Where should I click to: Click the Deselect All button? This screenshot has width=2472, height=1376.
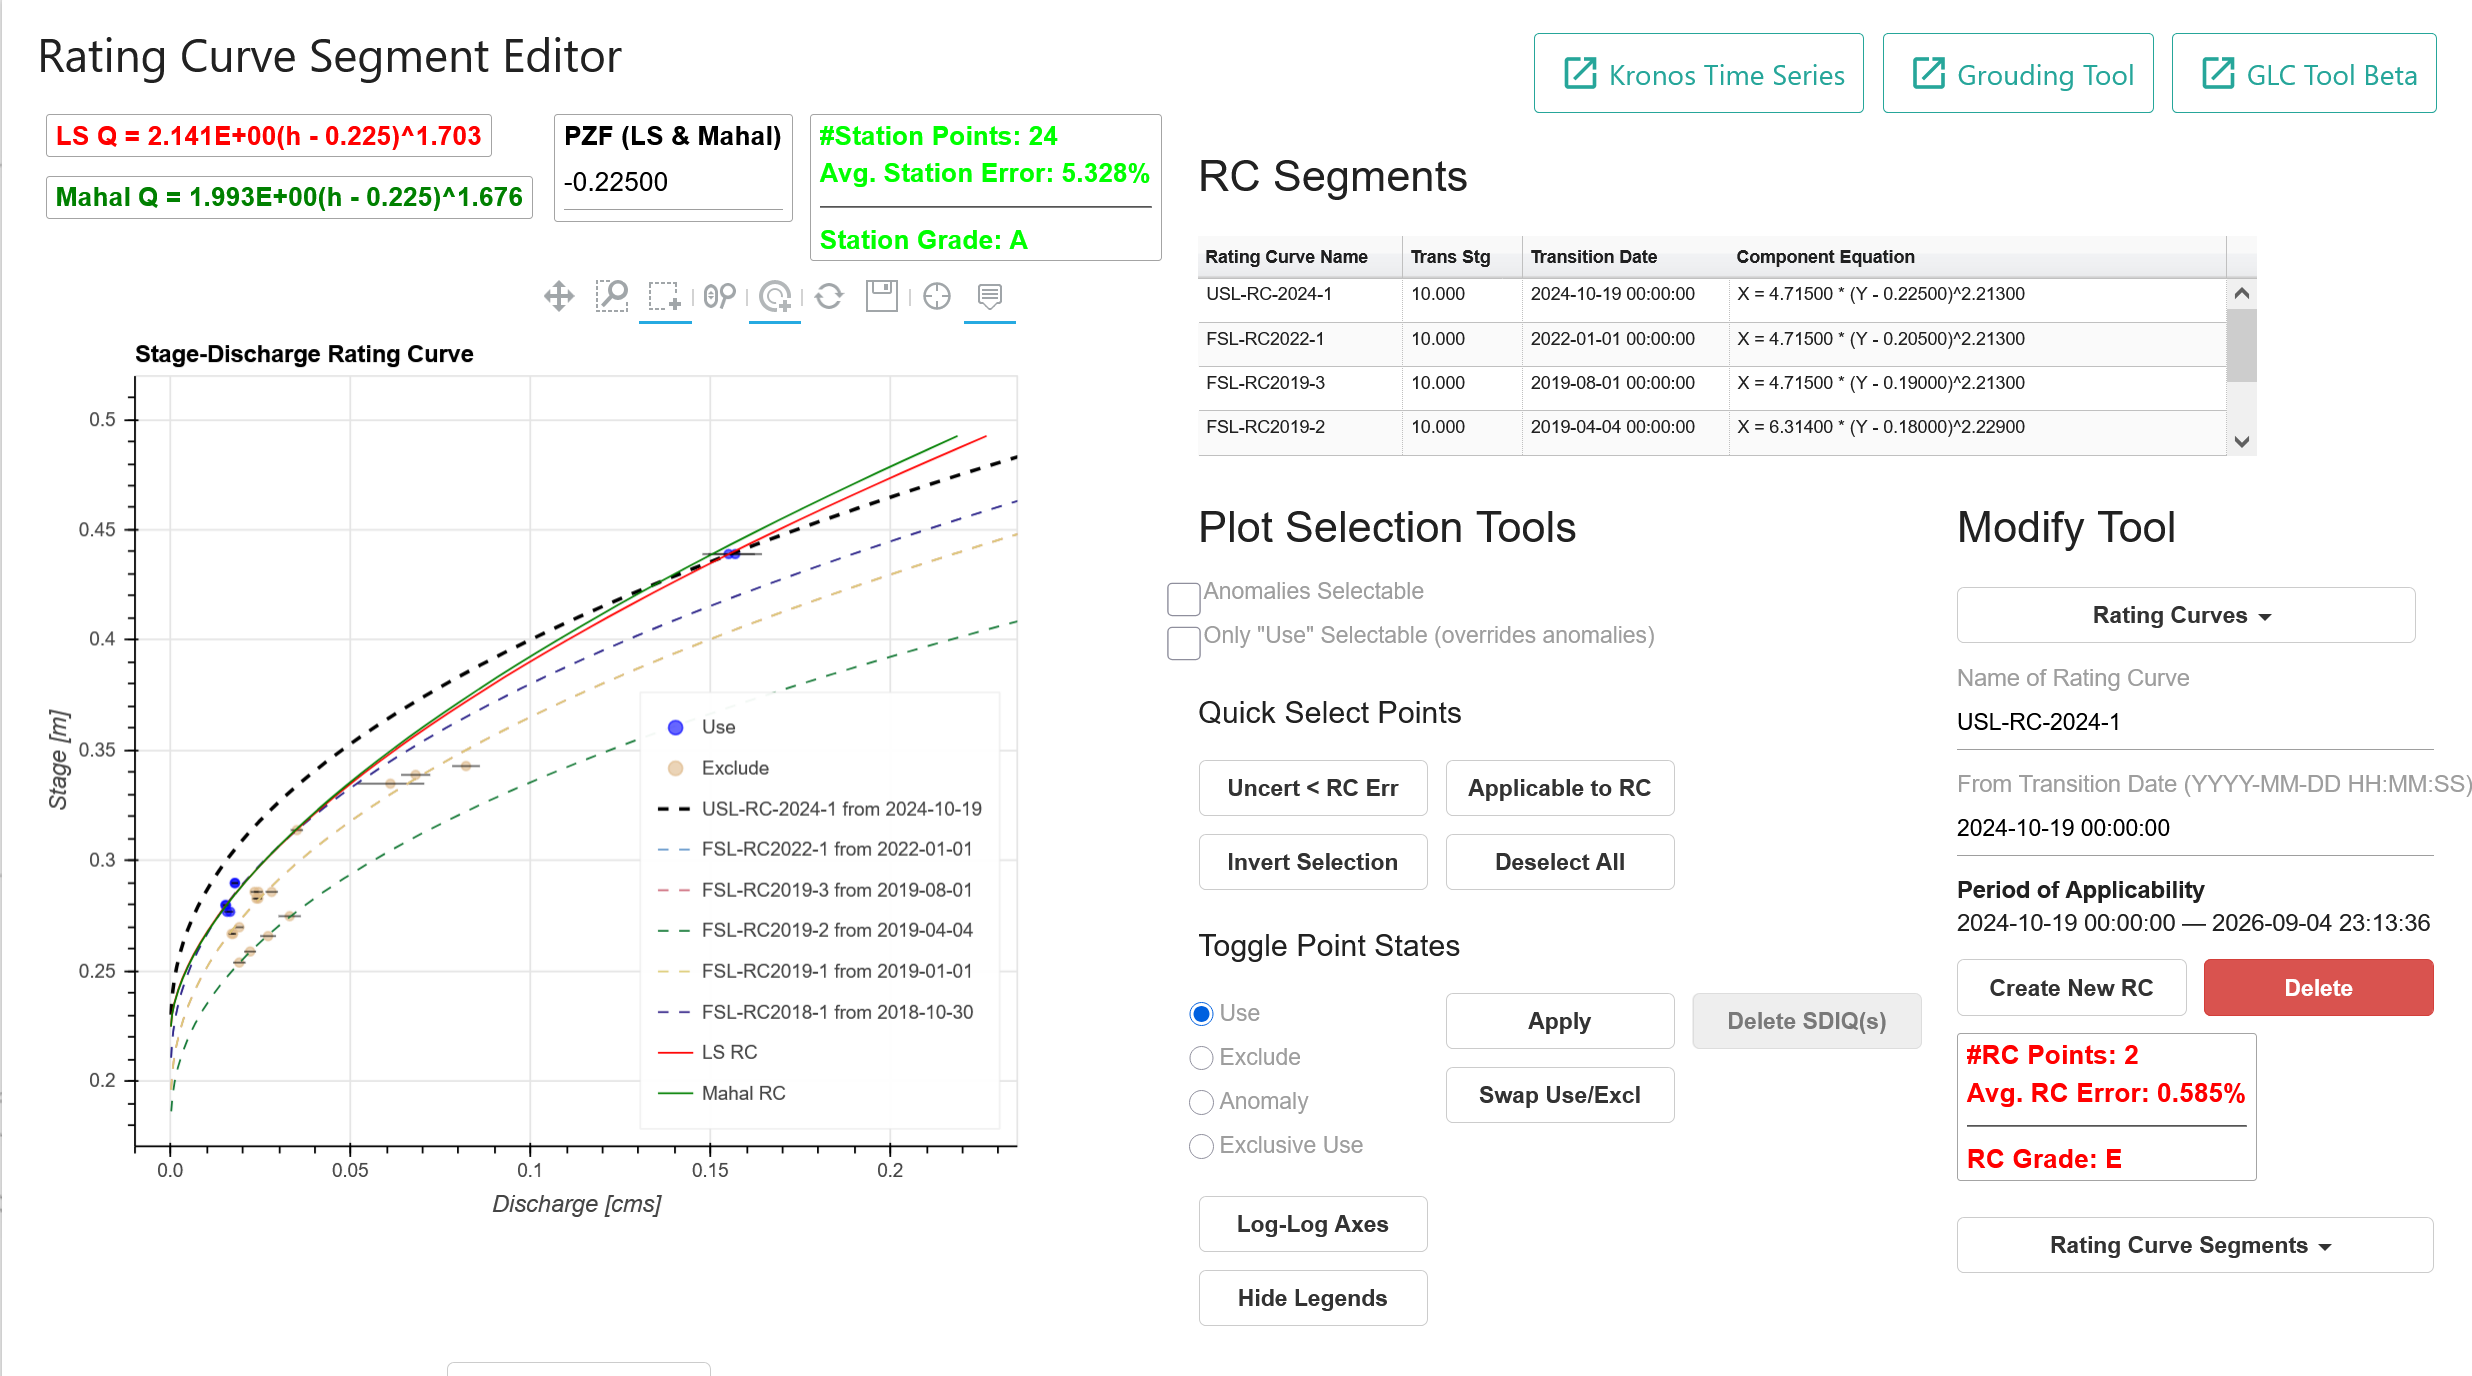(1559, 862)
